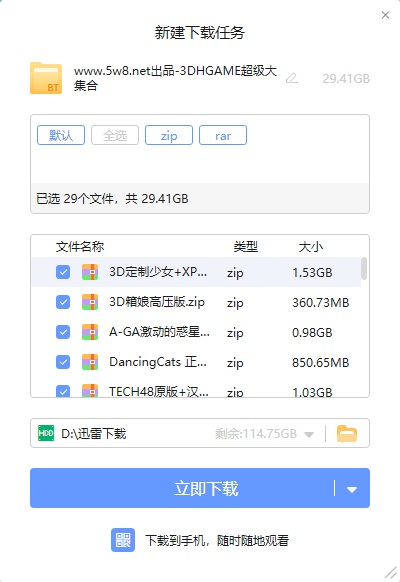Viewport: 400px width, 582px height.
Task: Click the resize grip at window corner
Action: point(391,573)
